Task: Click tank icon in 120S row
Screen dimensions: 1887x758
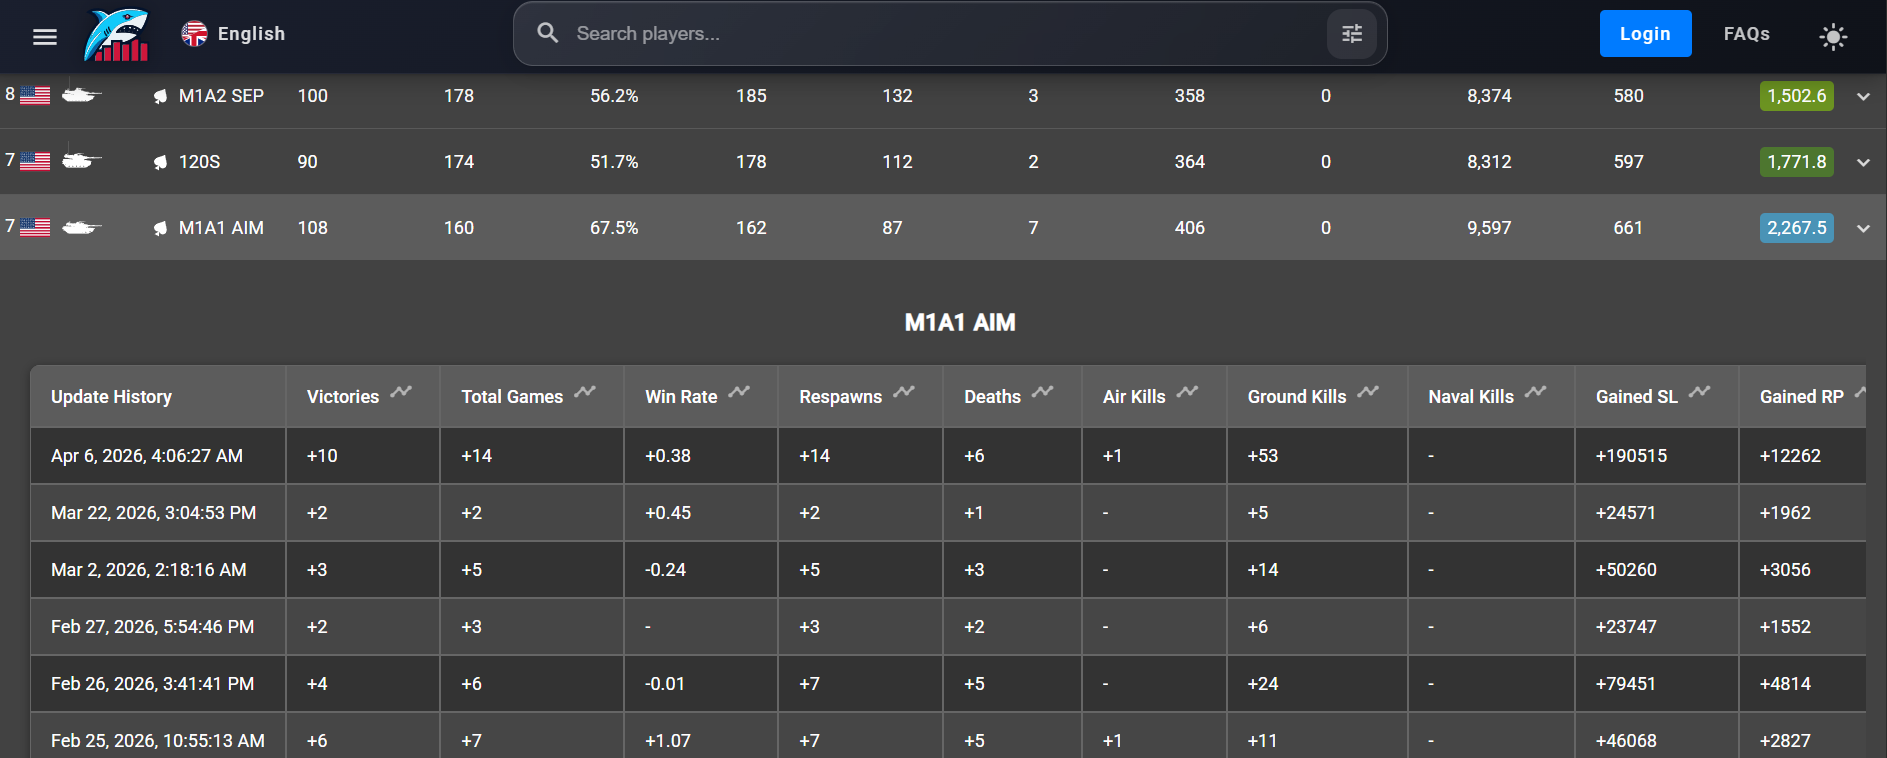Action: click(x=82, y=161)
